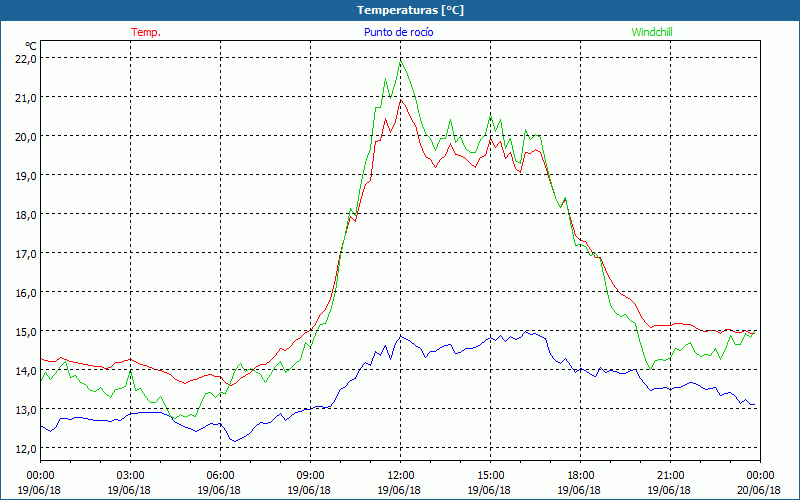The image size is (800, 500).
Task: Click the 19,0 y-axis value
Action: coord(27,175)
